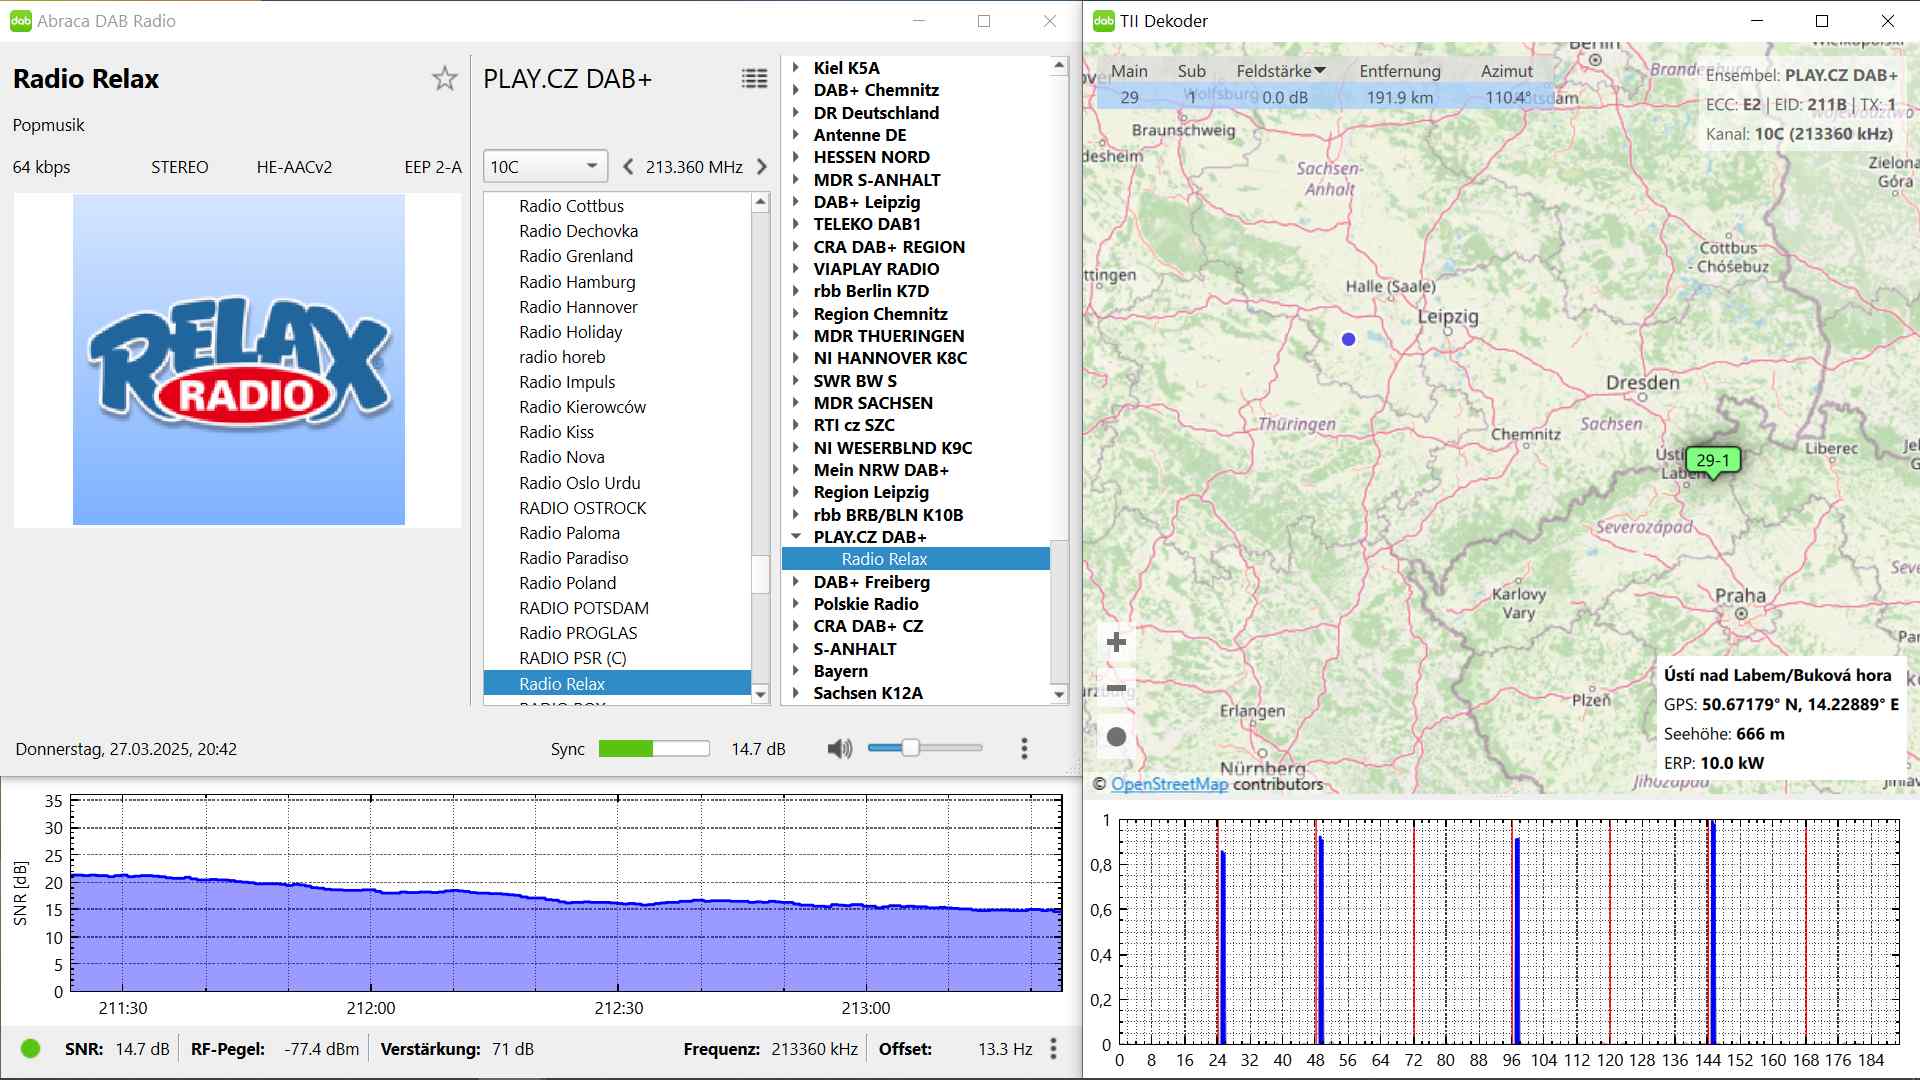
Task: Open the 10C channel dropdown
Action: click(x=544, y=167)
